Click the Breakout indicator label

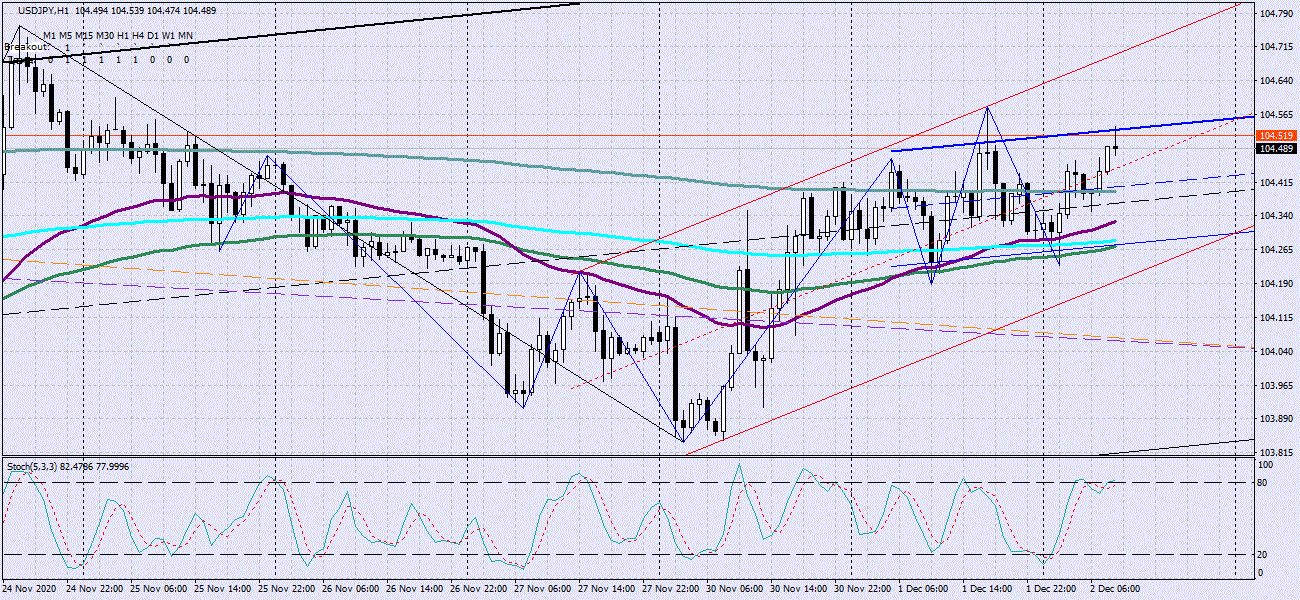(26, 47)
